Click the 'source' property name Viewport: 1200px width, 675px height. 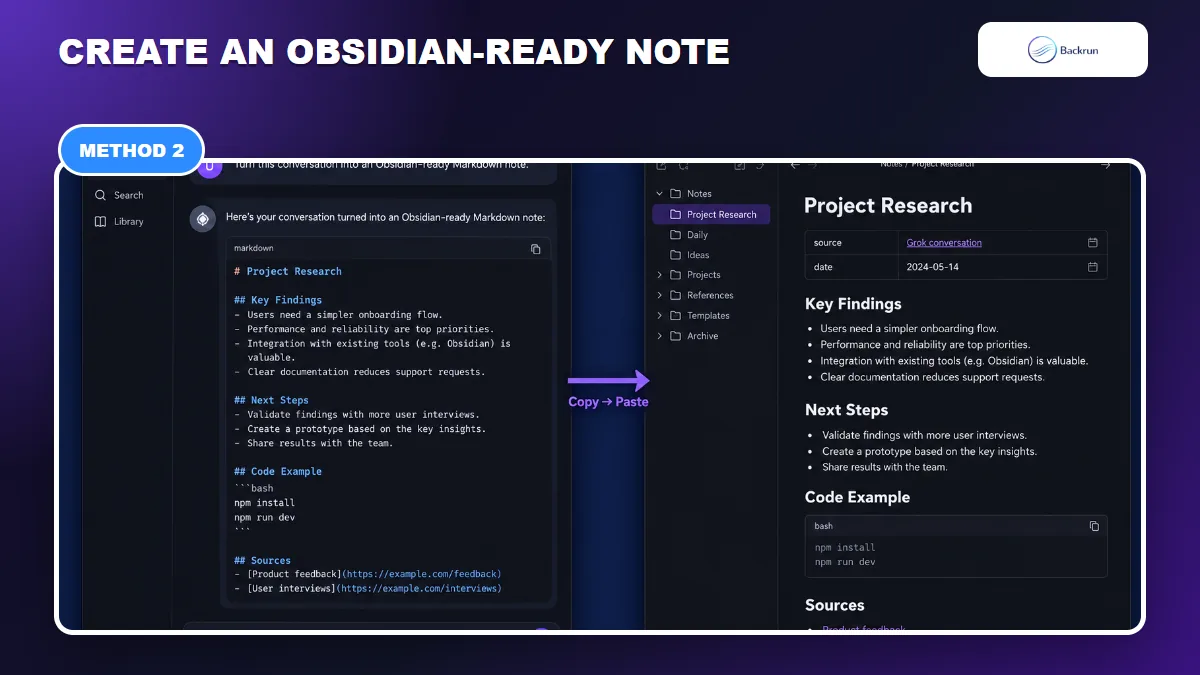[x=828, y=243]
